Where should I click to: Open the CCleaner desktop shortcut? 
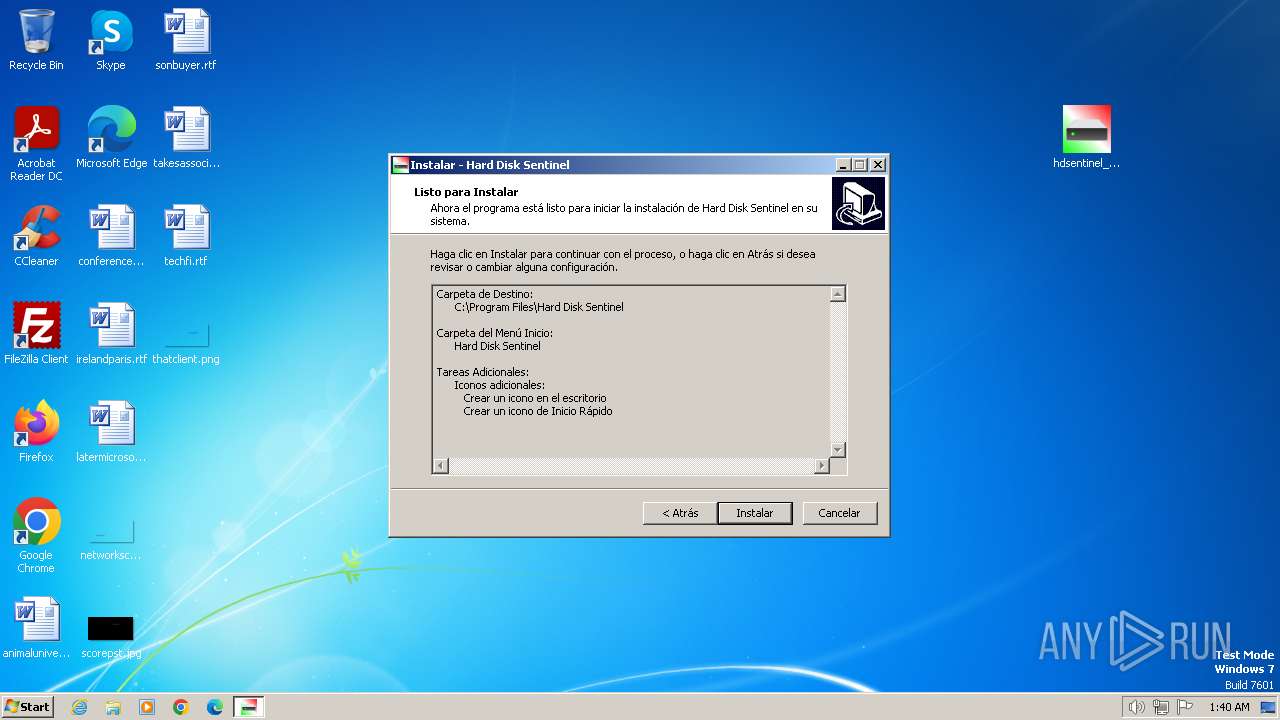pyautogui.click(x=36, y=236)
